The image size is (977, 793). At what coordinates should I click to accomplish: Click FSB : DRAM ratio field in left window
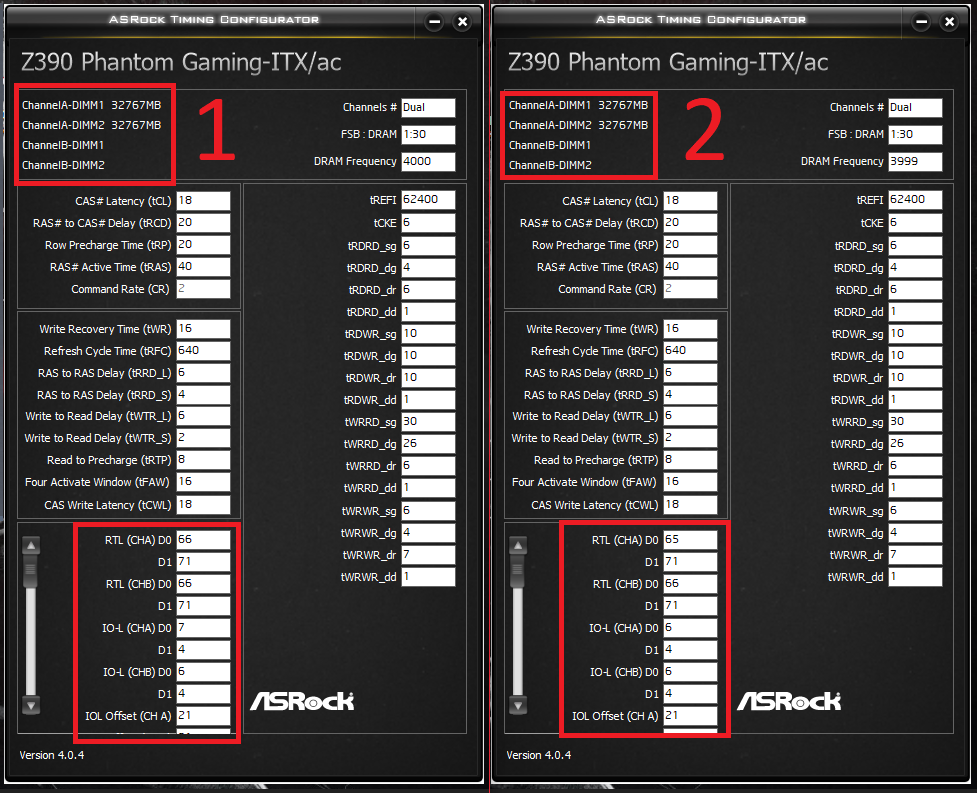pyautogui.click(x=428, y=135)
